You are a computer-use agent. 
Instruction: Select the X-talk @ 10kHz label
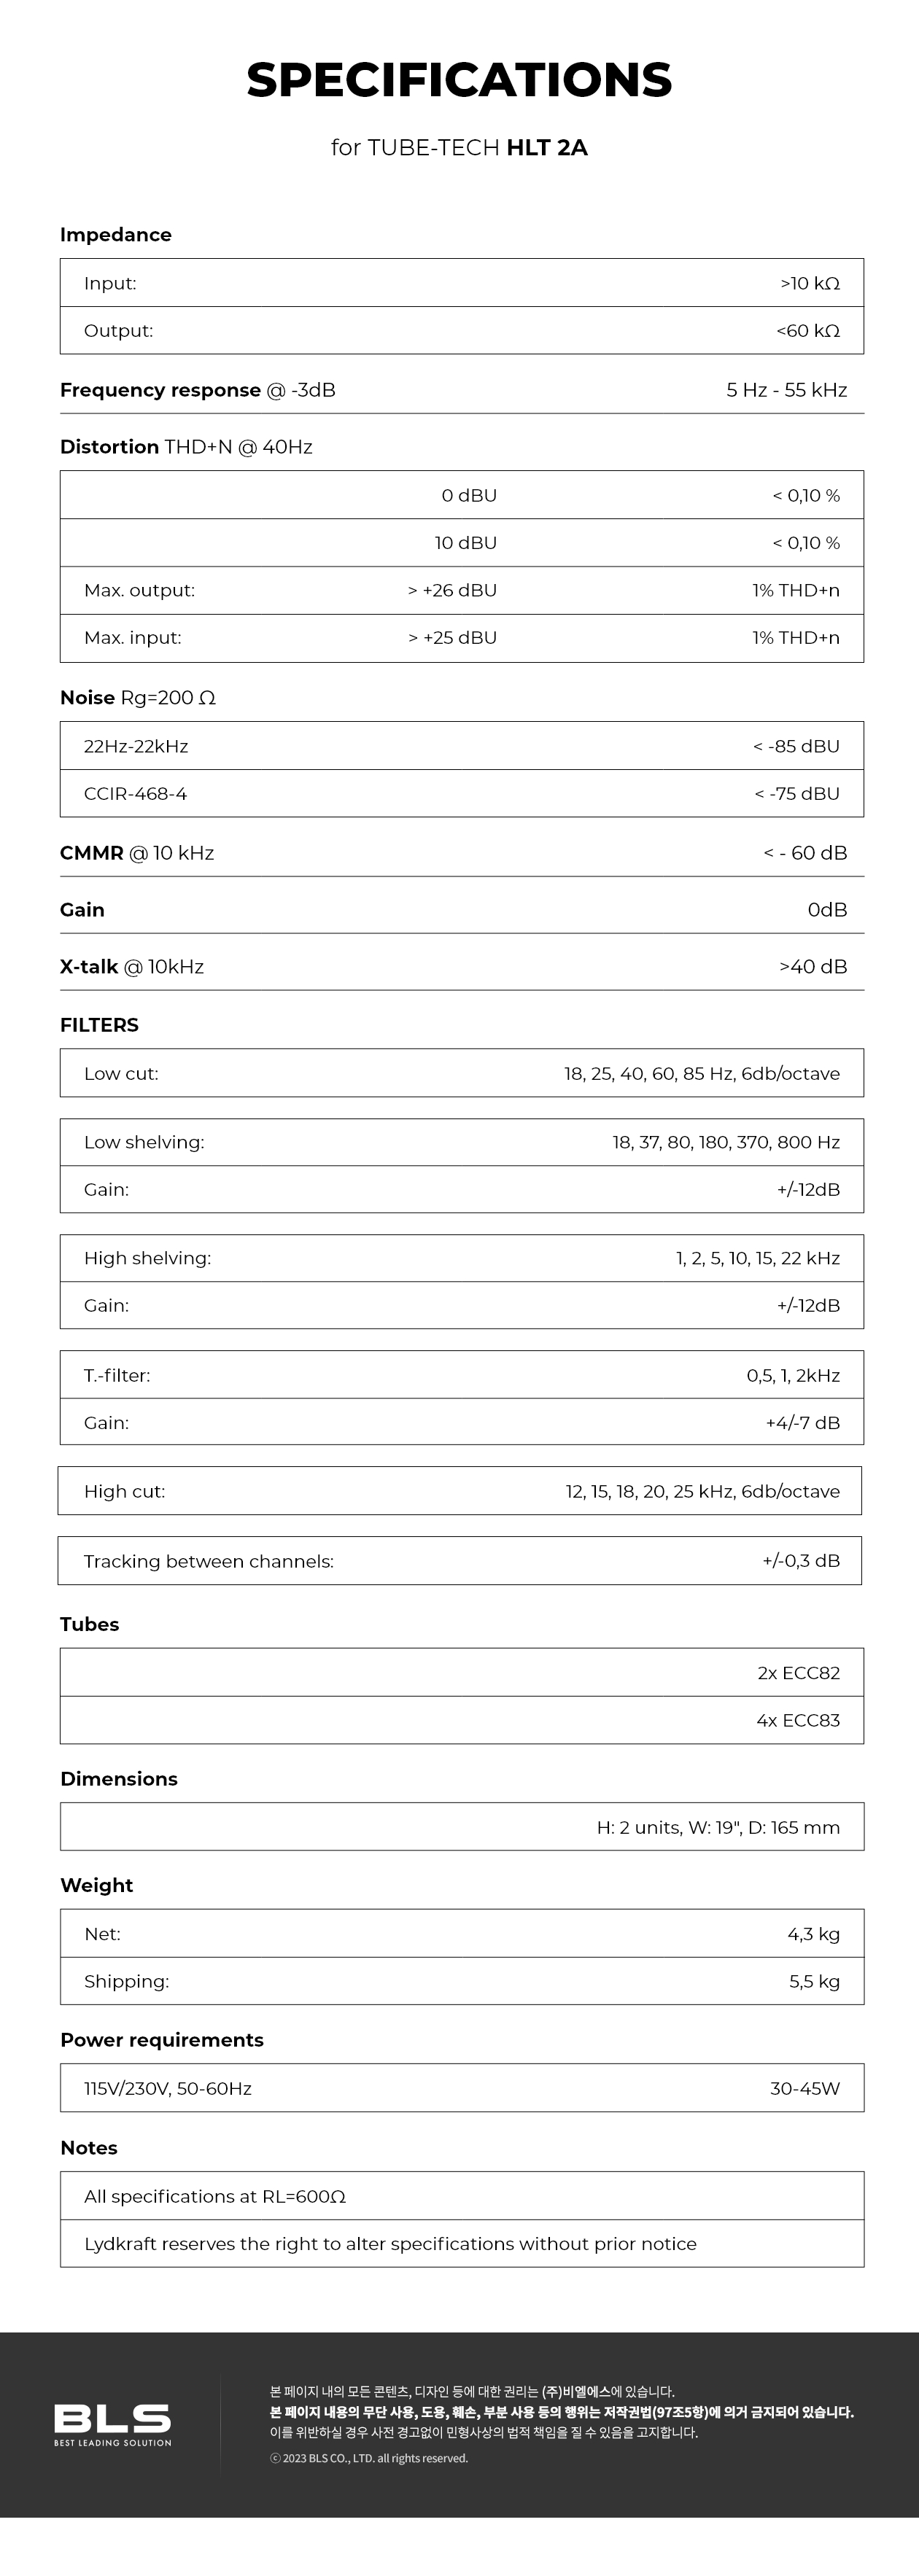tap(132, 967)
